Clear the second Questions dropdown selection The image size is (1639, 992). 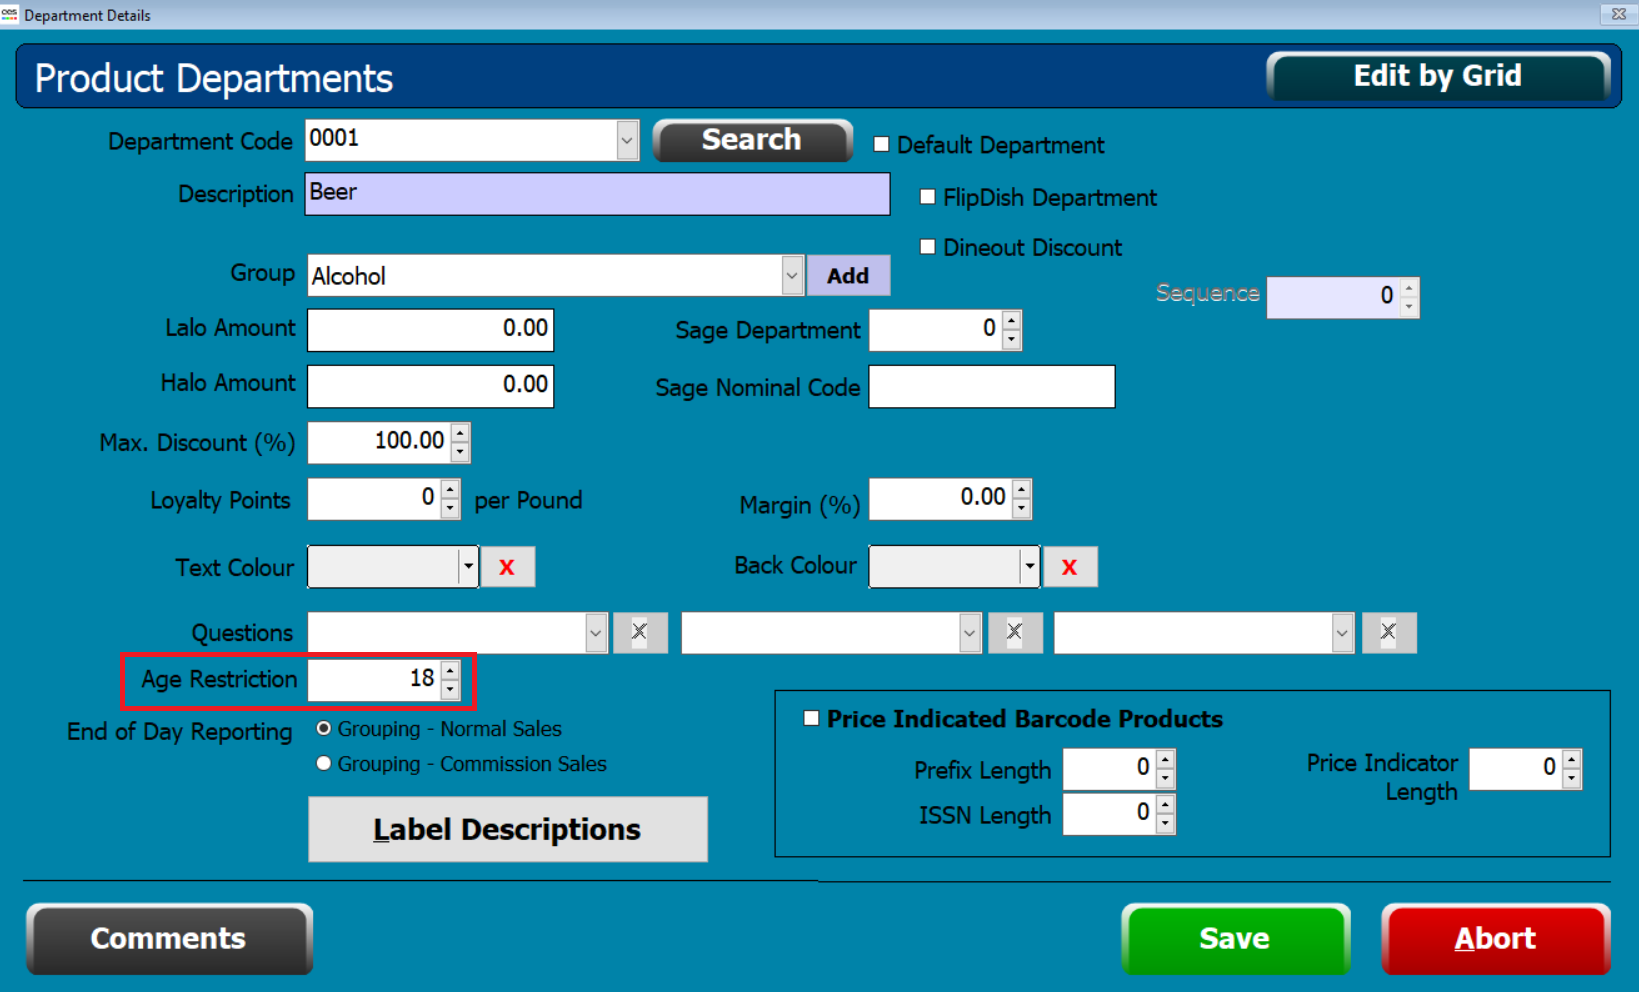[x=1014, y=632]
